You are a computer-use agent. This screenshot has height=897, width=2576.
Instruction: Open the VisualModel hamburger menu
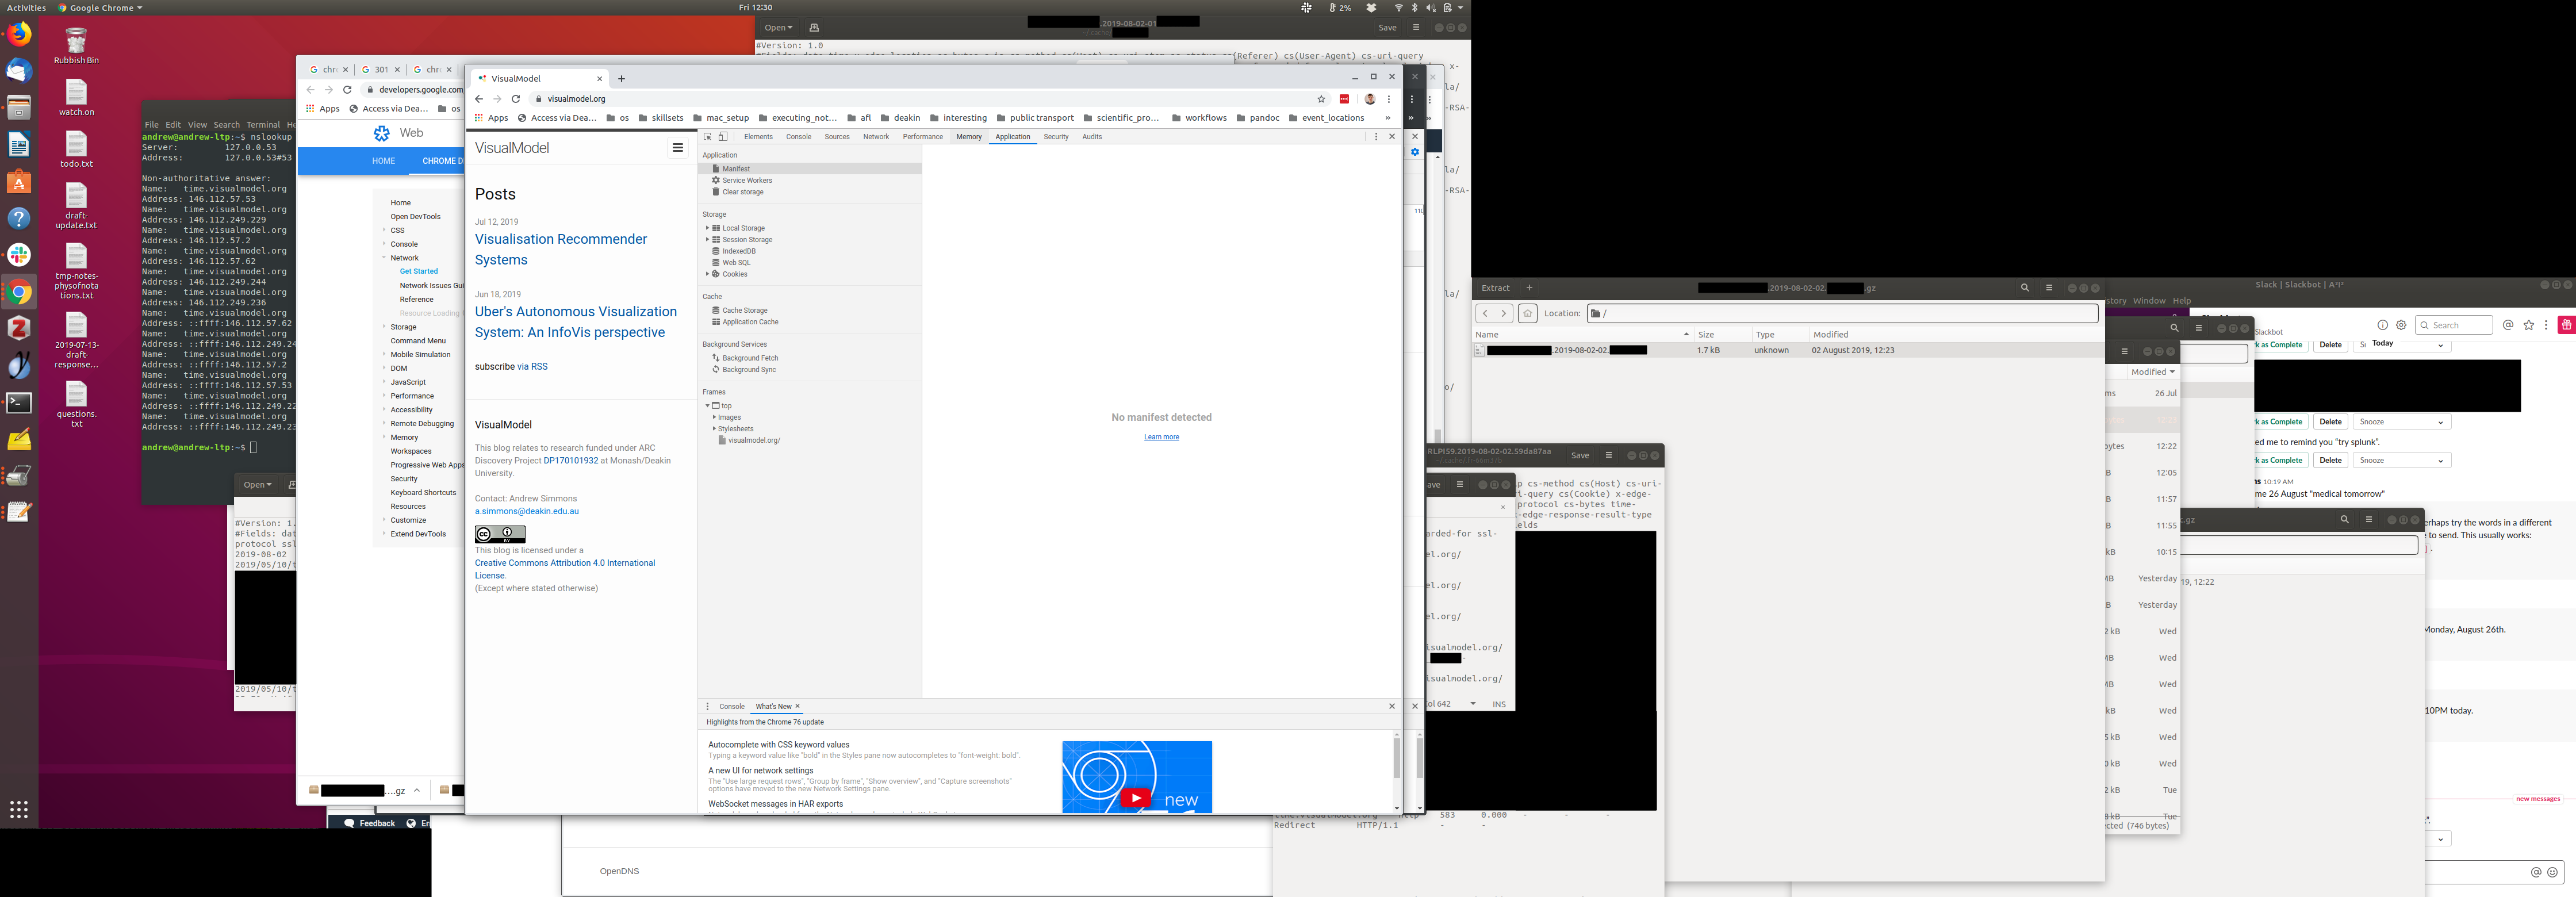(x=677, y=148)
